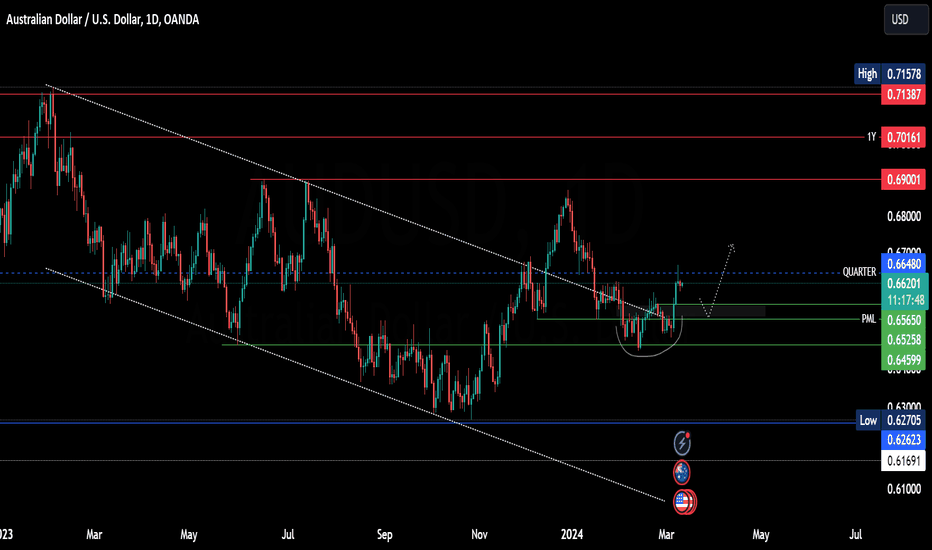
Task: Click the 2024 date on time axis
Action: (572, 535)
